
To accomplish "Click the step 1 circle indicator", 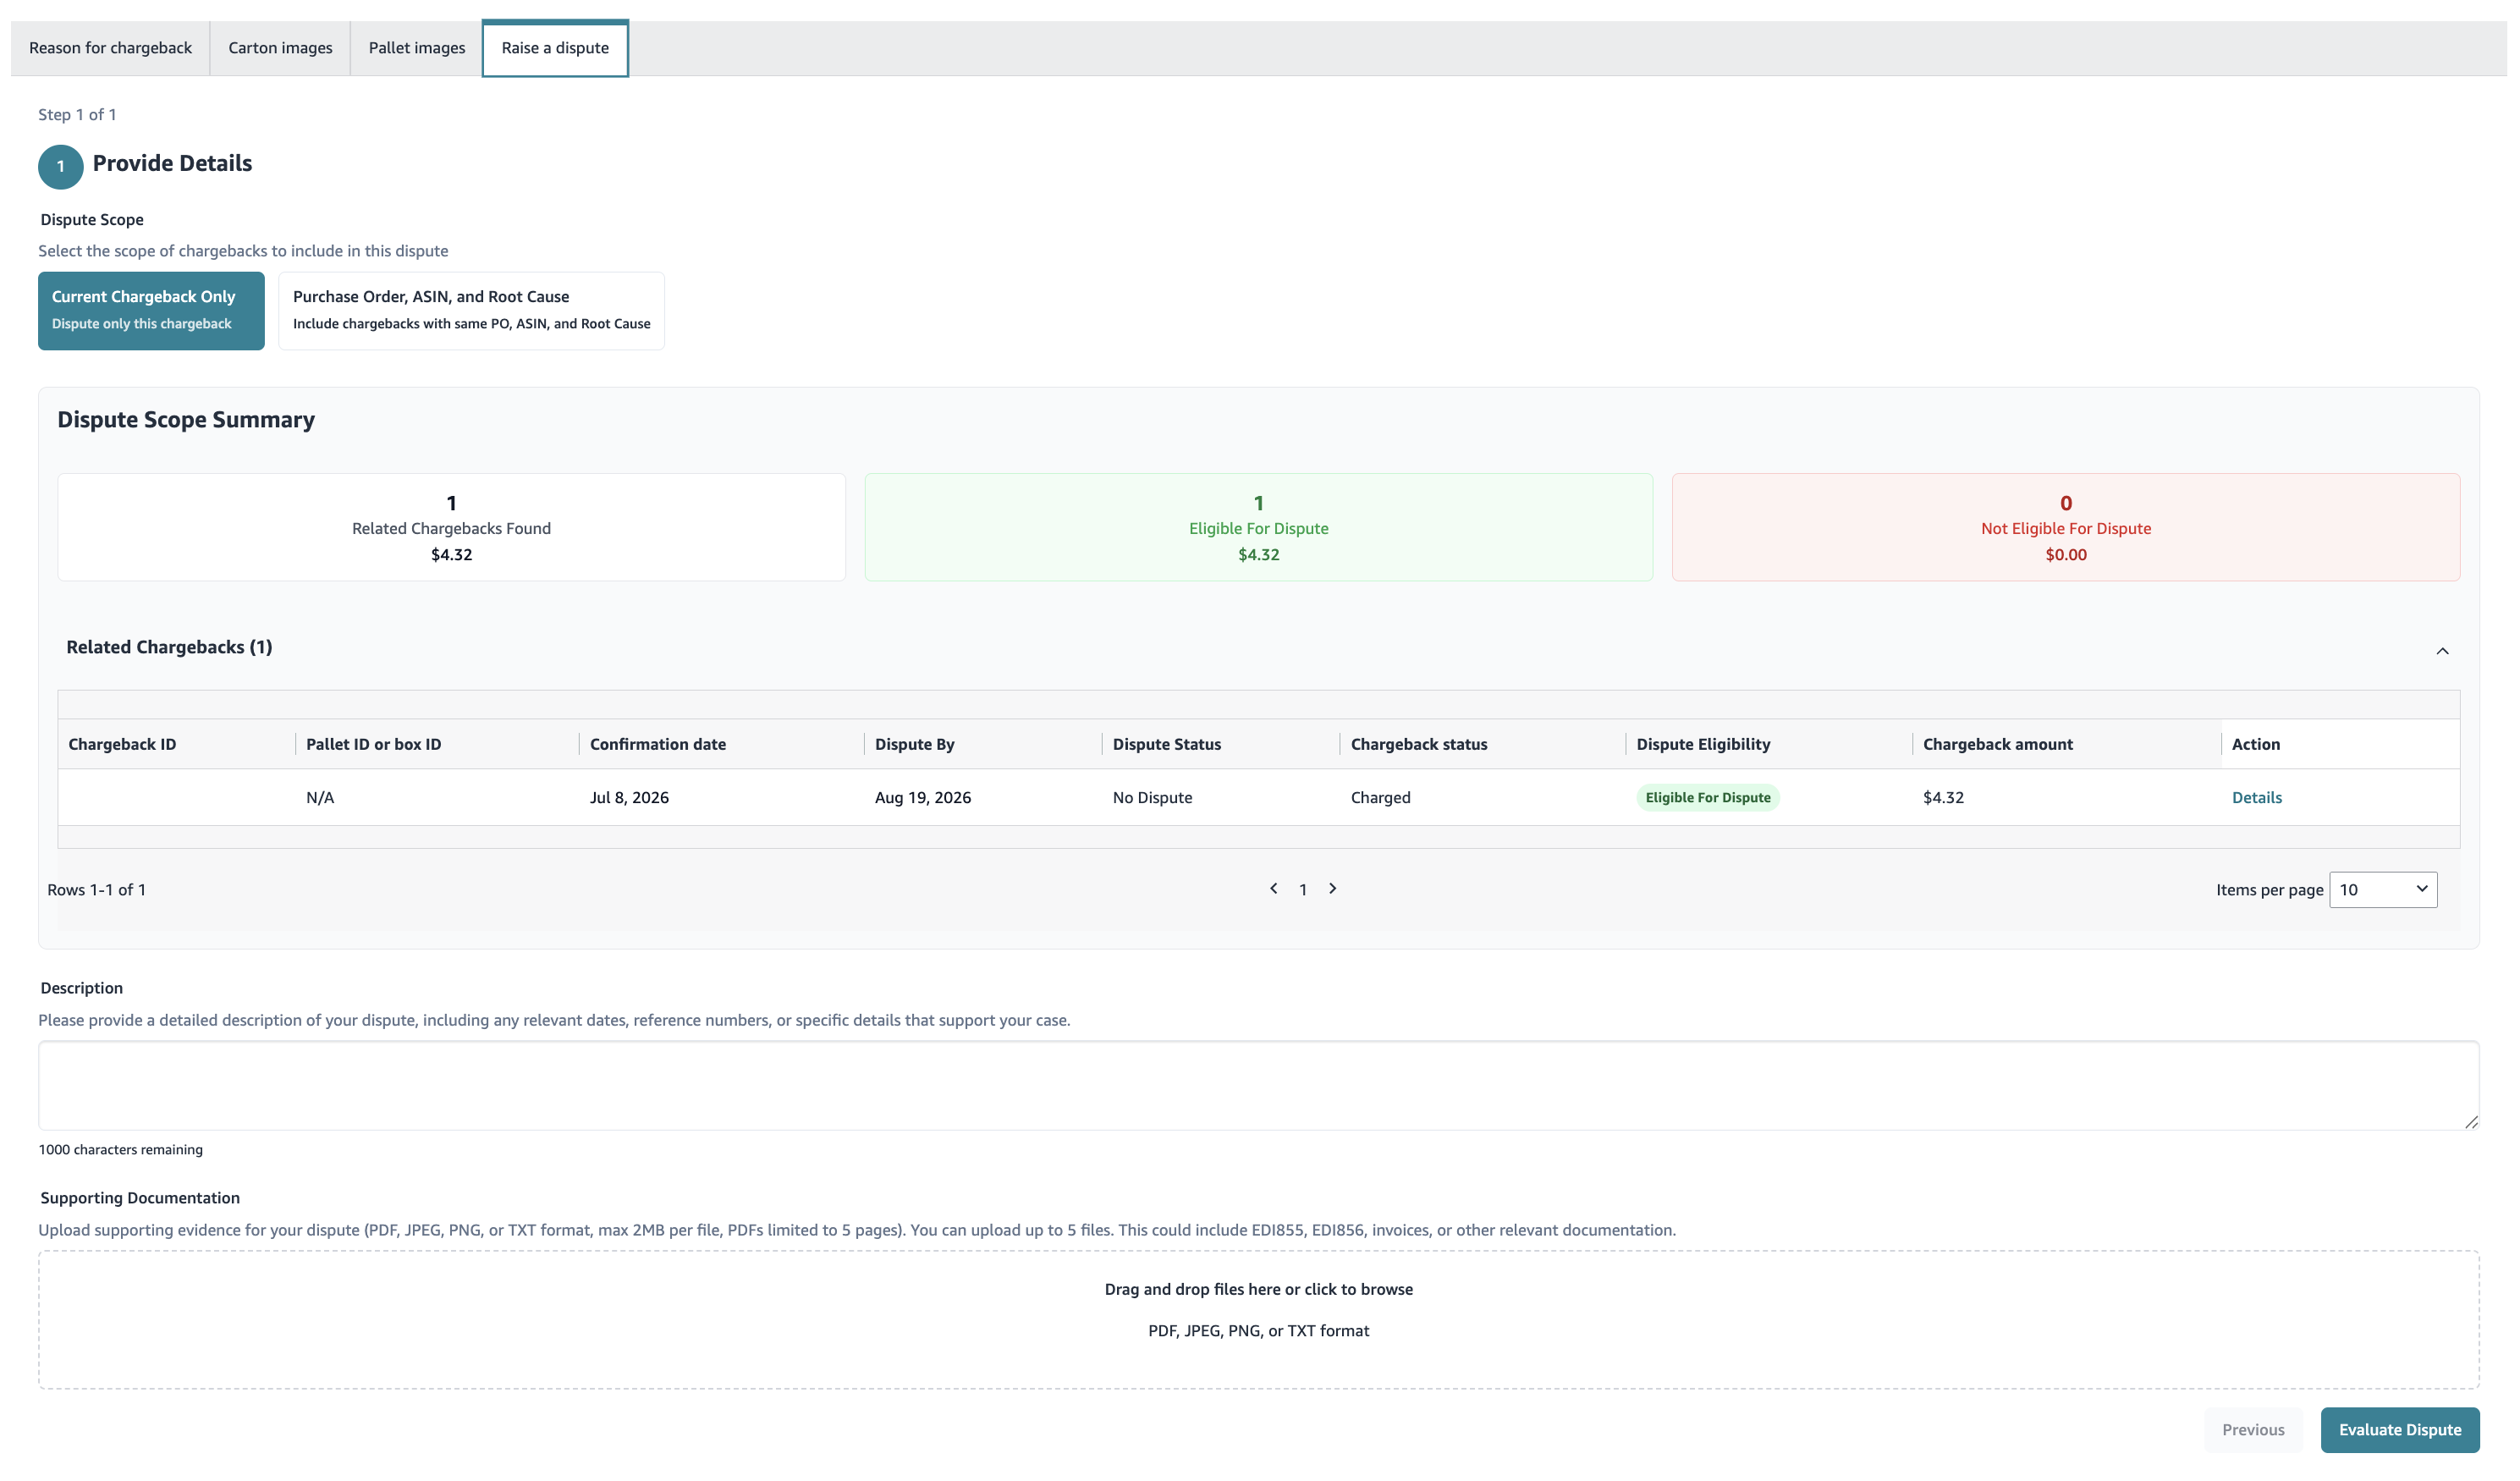I will point(61,167).
